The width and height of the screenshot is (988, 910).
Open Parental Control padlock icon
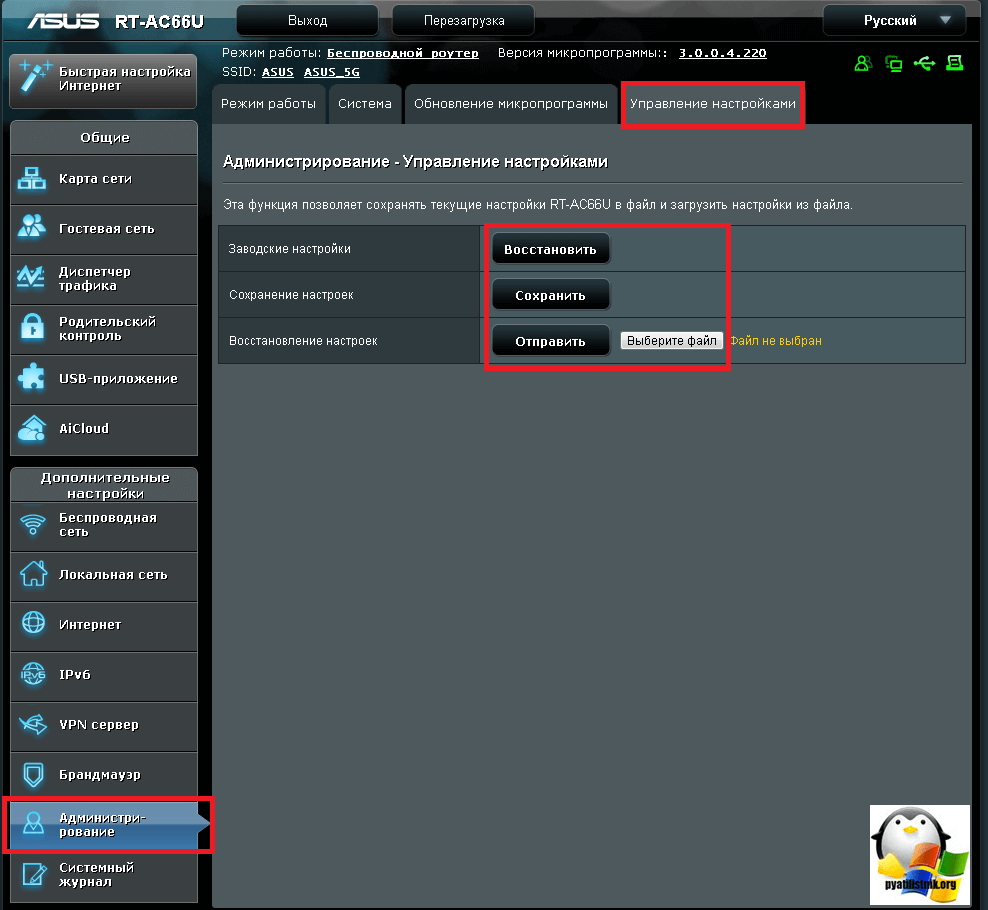pos(33,329)
